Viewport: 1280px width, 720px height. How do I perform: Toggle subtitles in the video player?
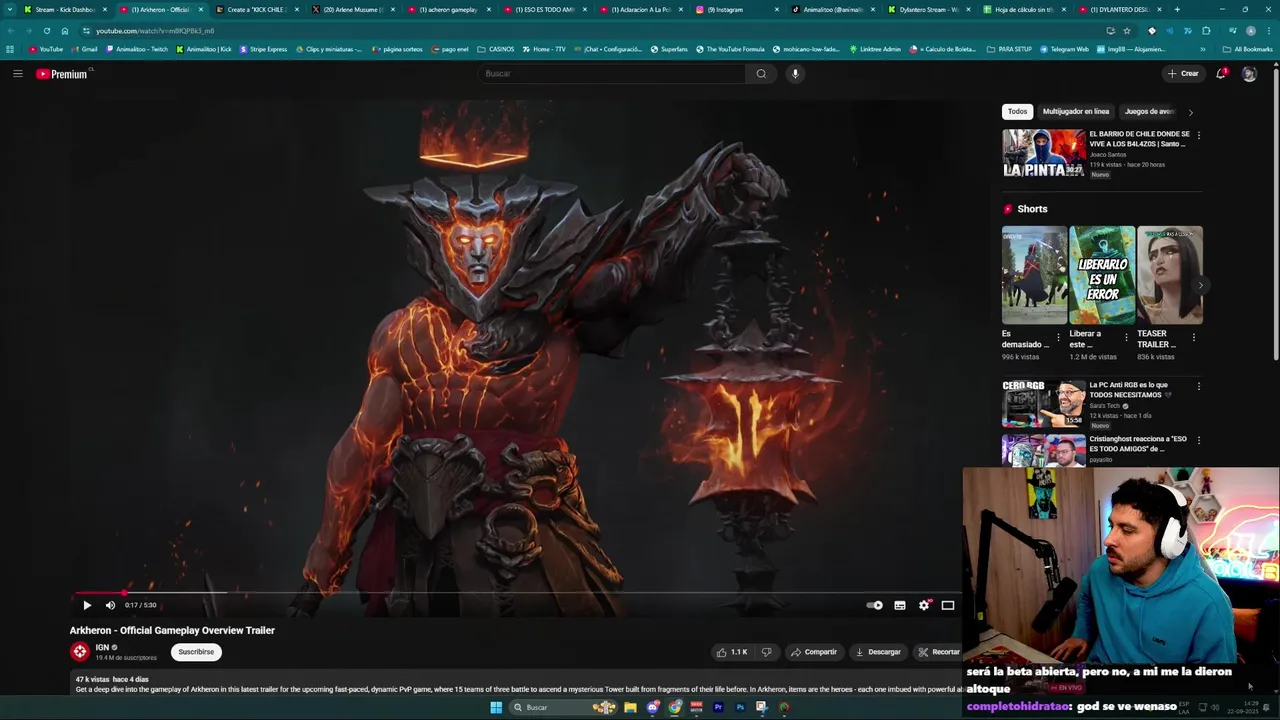coord(900,605)
